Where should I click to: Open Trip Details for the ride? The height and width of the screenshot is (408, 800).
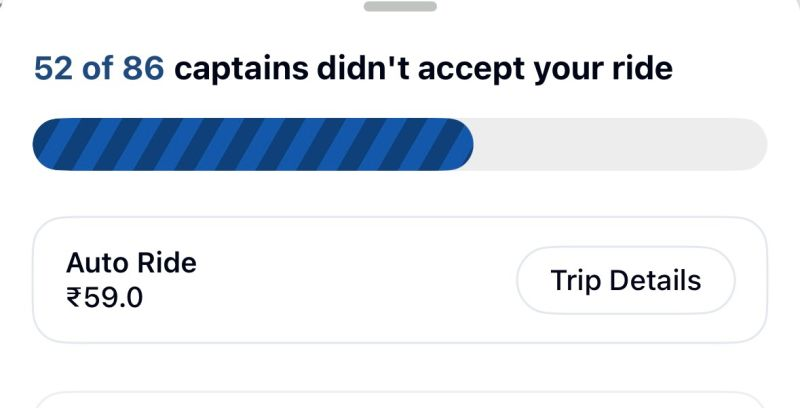tap(625, 280)
